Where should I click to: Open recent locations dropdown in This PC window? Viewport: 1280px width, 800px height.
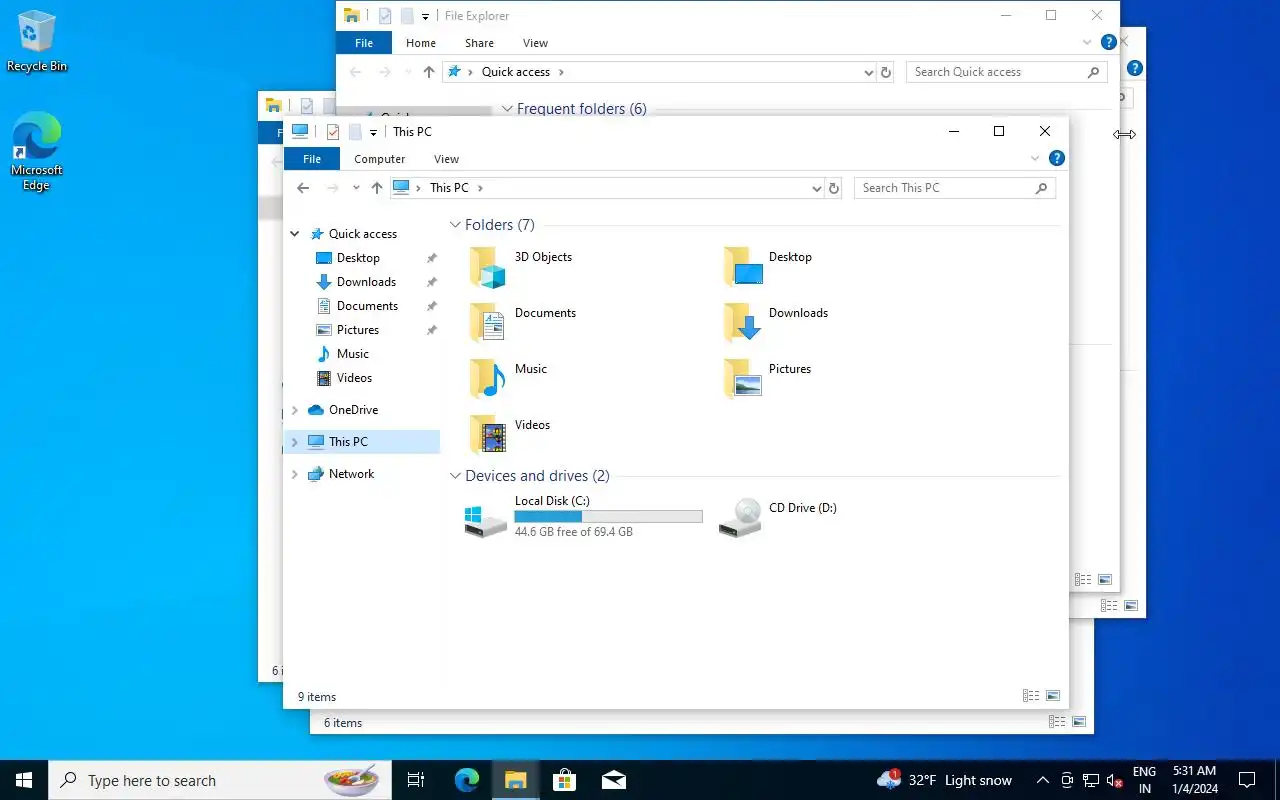(x=356, y=188)
